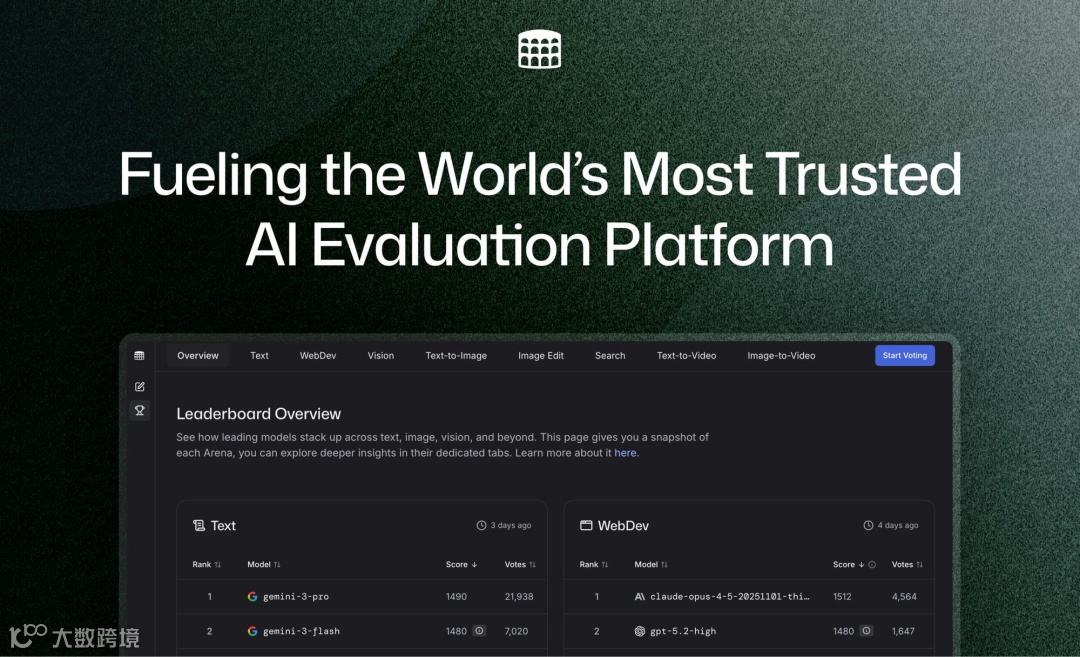The width and height of the screenshot is (1080, 657).
Task: Click the clock icon next to 3 days ago
Action: tap(481, 525)
